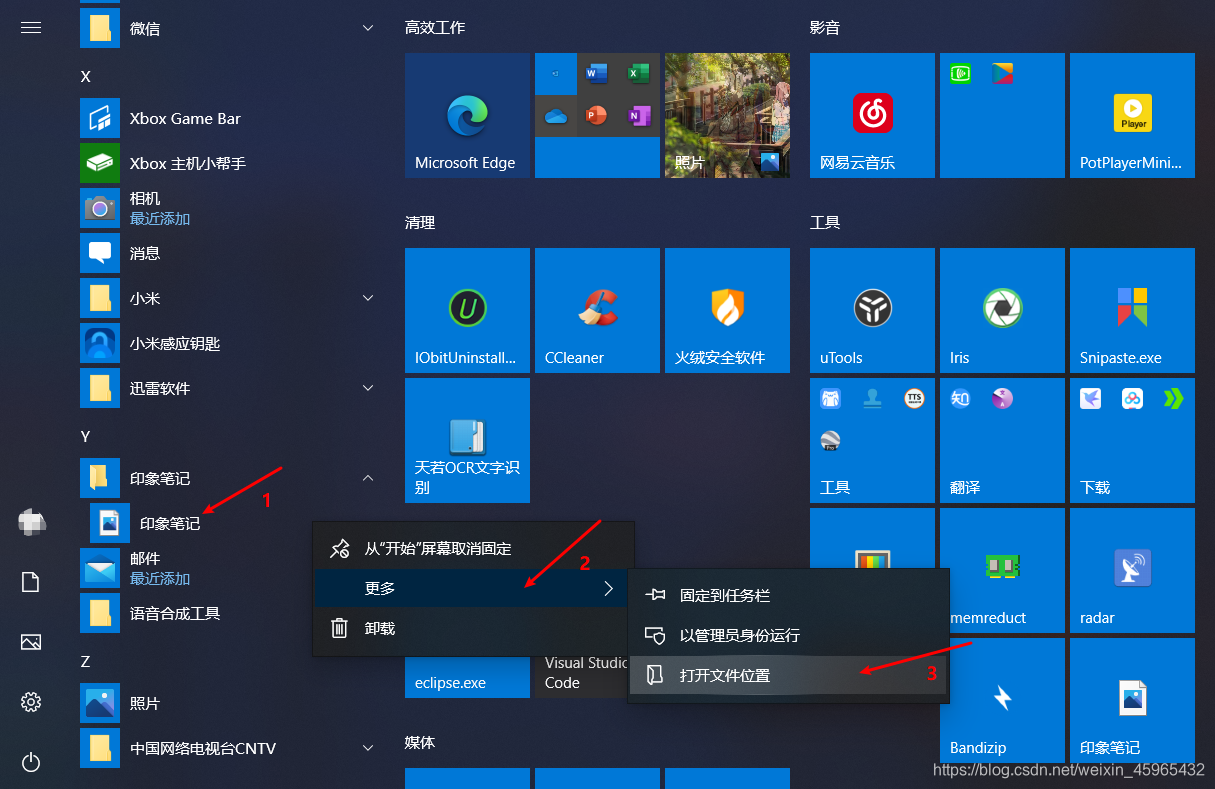Launch PotPlayerMini tile
Screen dimensions: 1215x789
point(1132,116)
